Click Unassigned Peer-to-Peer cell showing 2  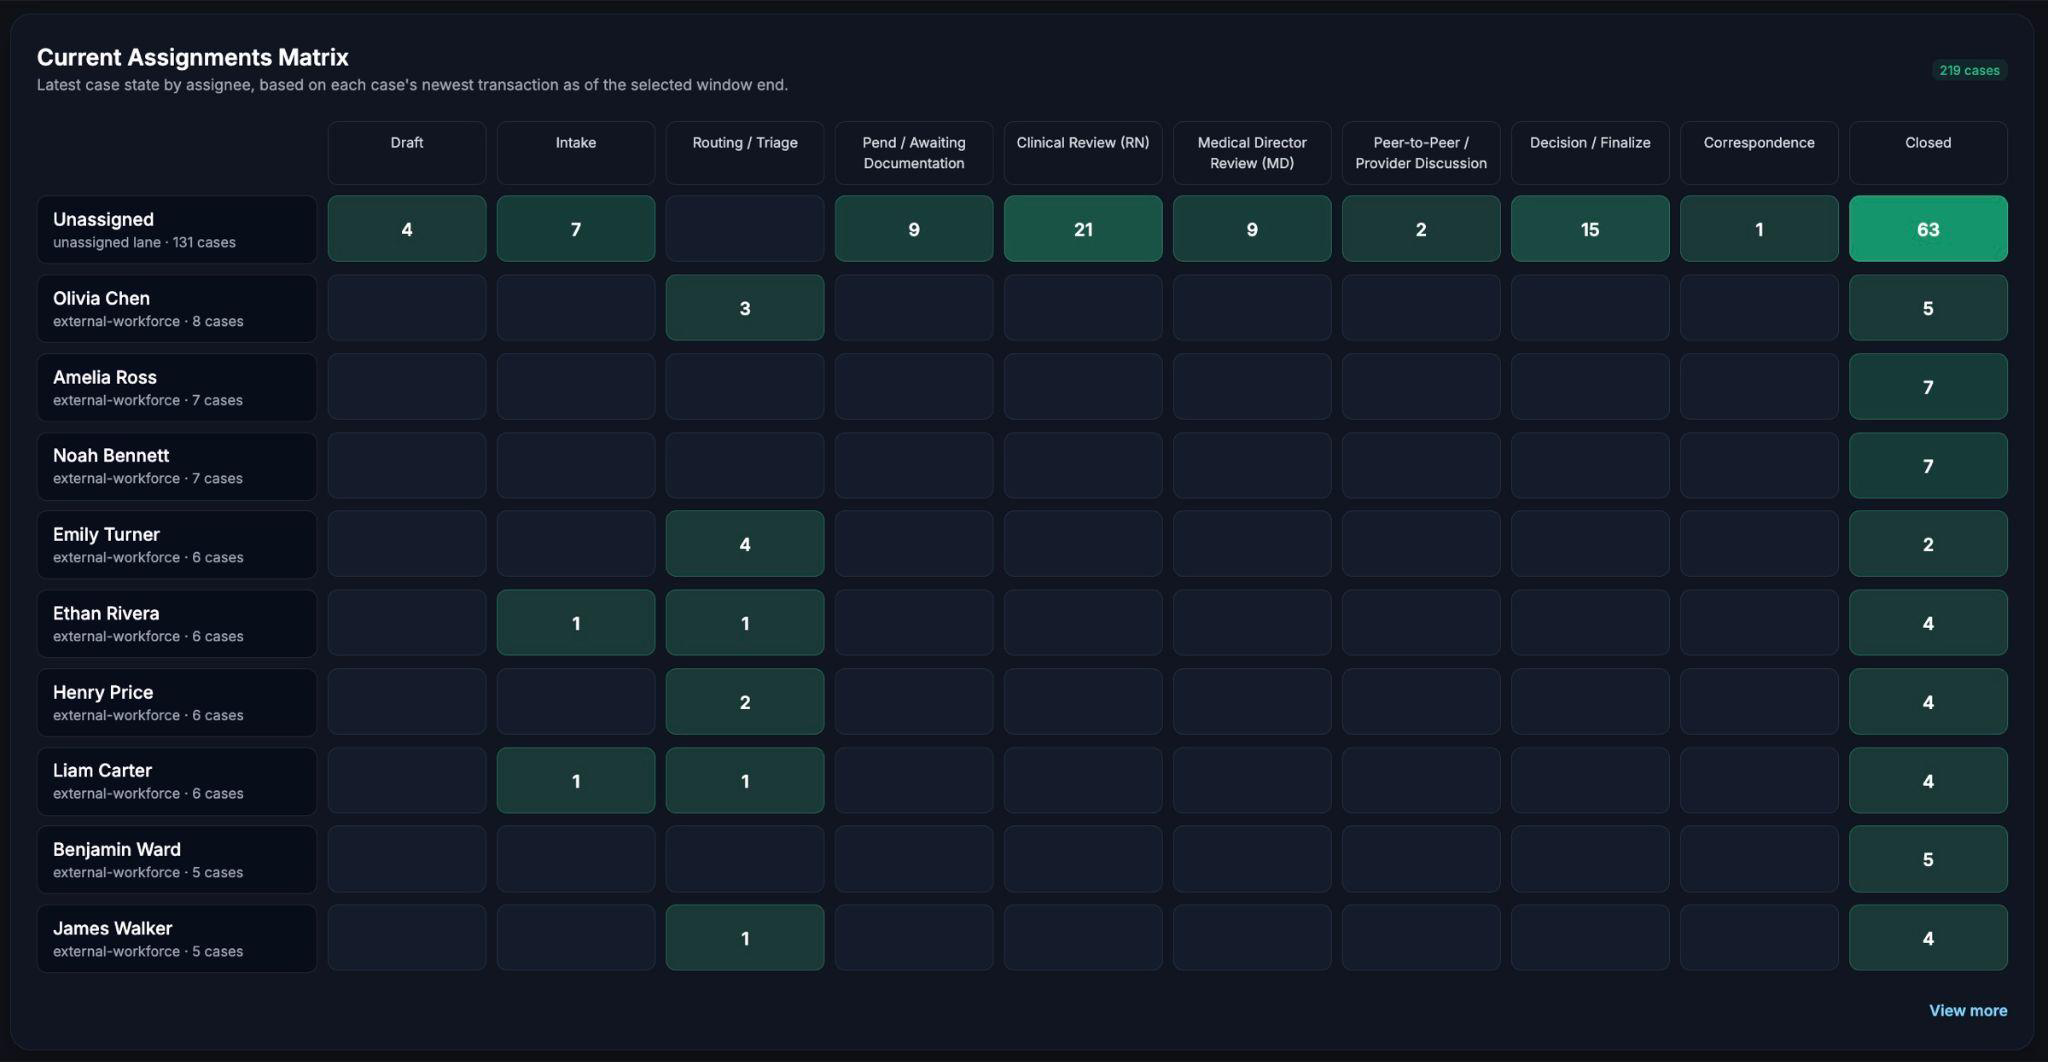coord(1421,229)
